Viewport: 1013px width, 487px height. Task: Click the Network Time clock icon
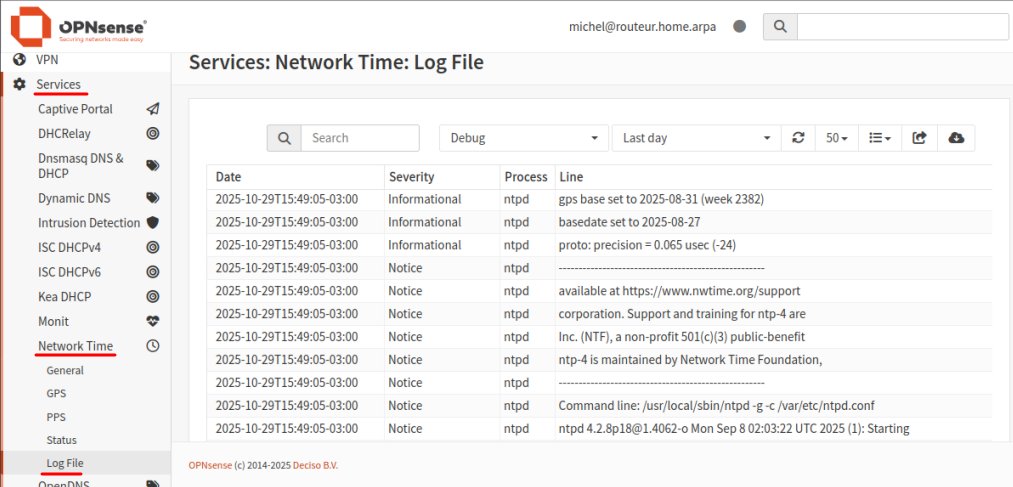point(152,347)
